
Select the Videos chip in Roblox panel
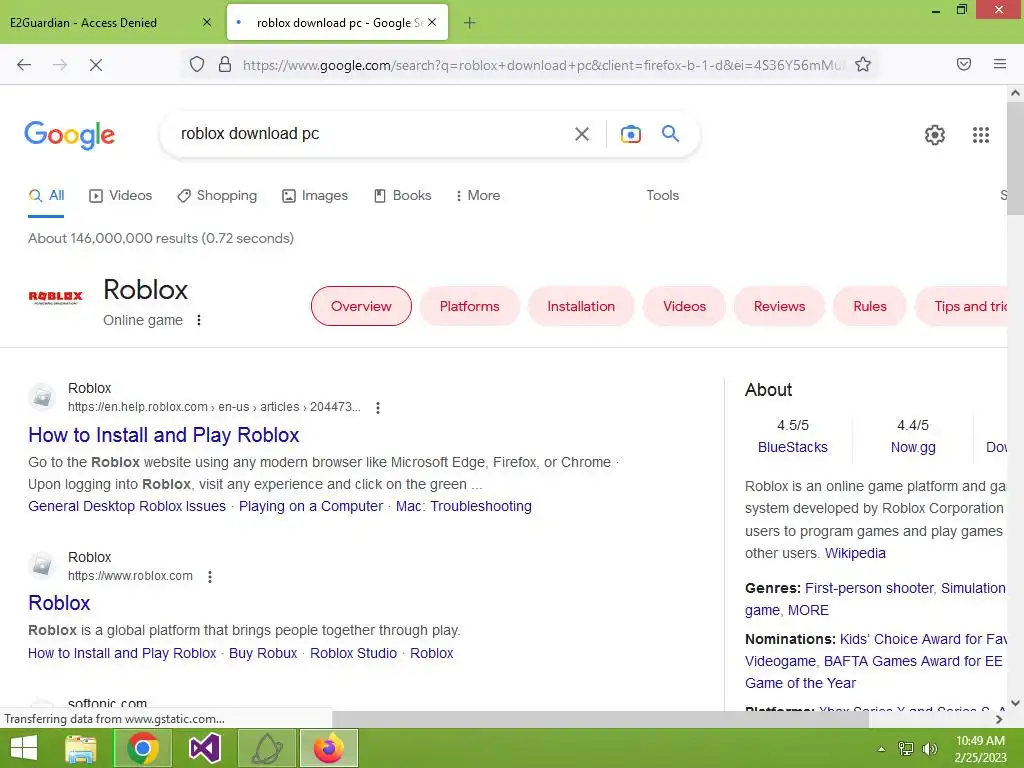tap(684, 306)
